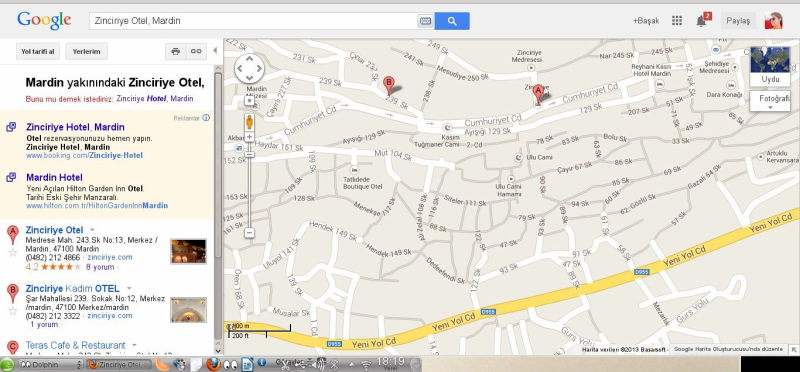This screenshot has height=372, width=800.
Task: Click the blue search magnifier button
Action: point(452,21)
